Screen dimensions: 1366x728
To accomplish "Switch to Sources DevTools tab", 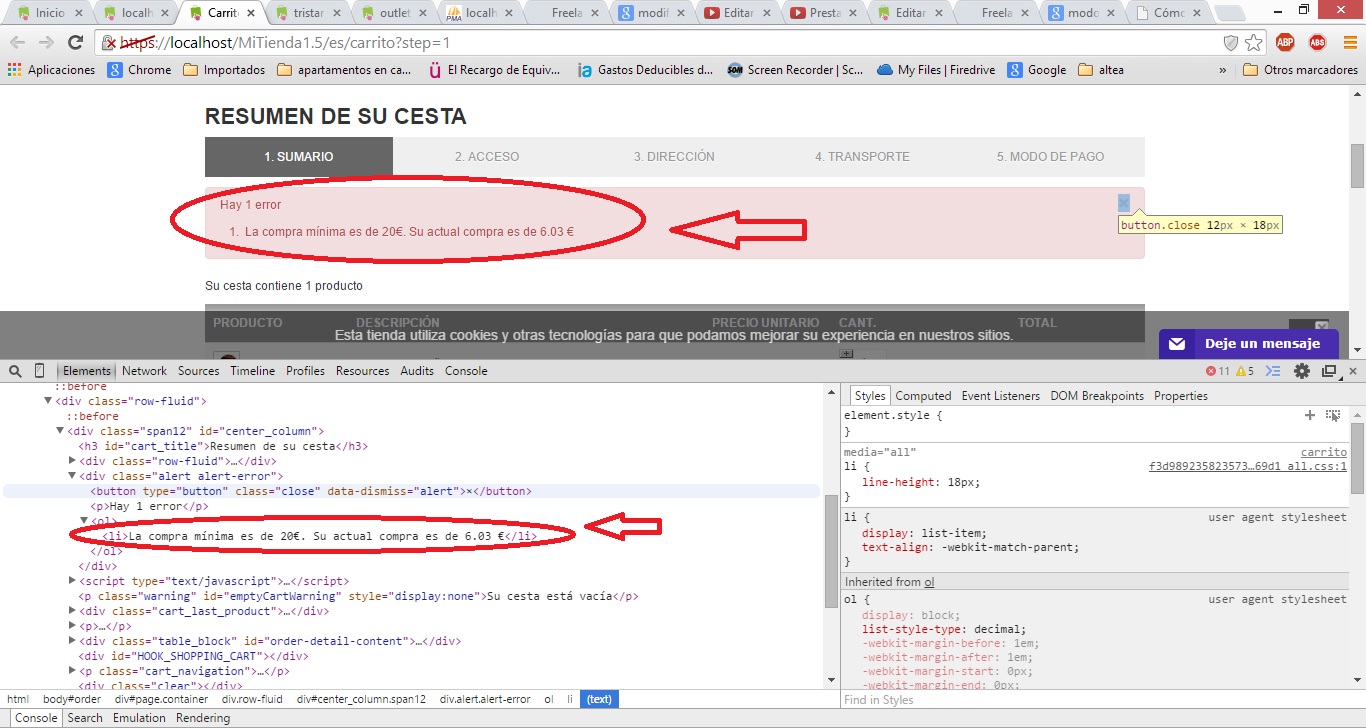I will pos(199,371).
